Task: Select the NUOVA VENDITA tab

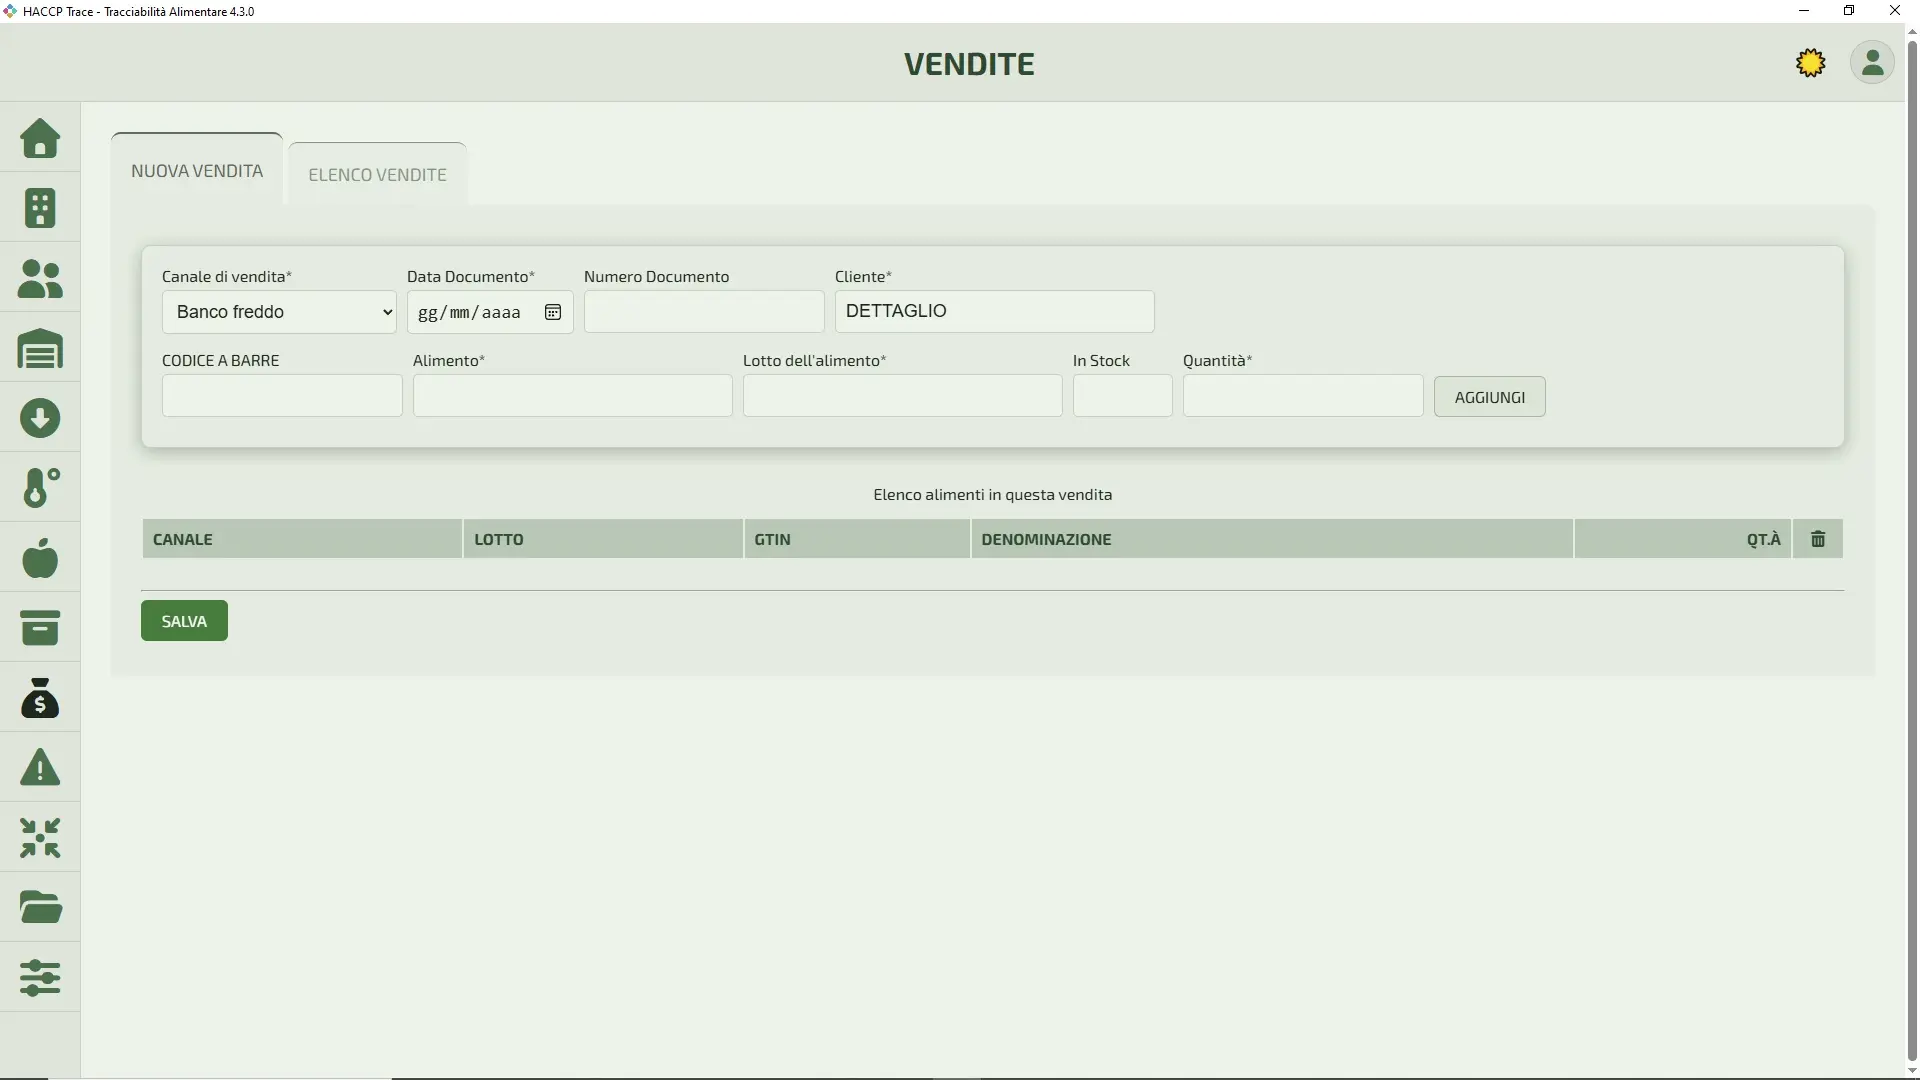Action: coord(197,170)
